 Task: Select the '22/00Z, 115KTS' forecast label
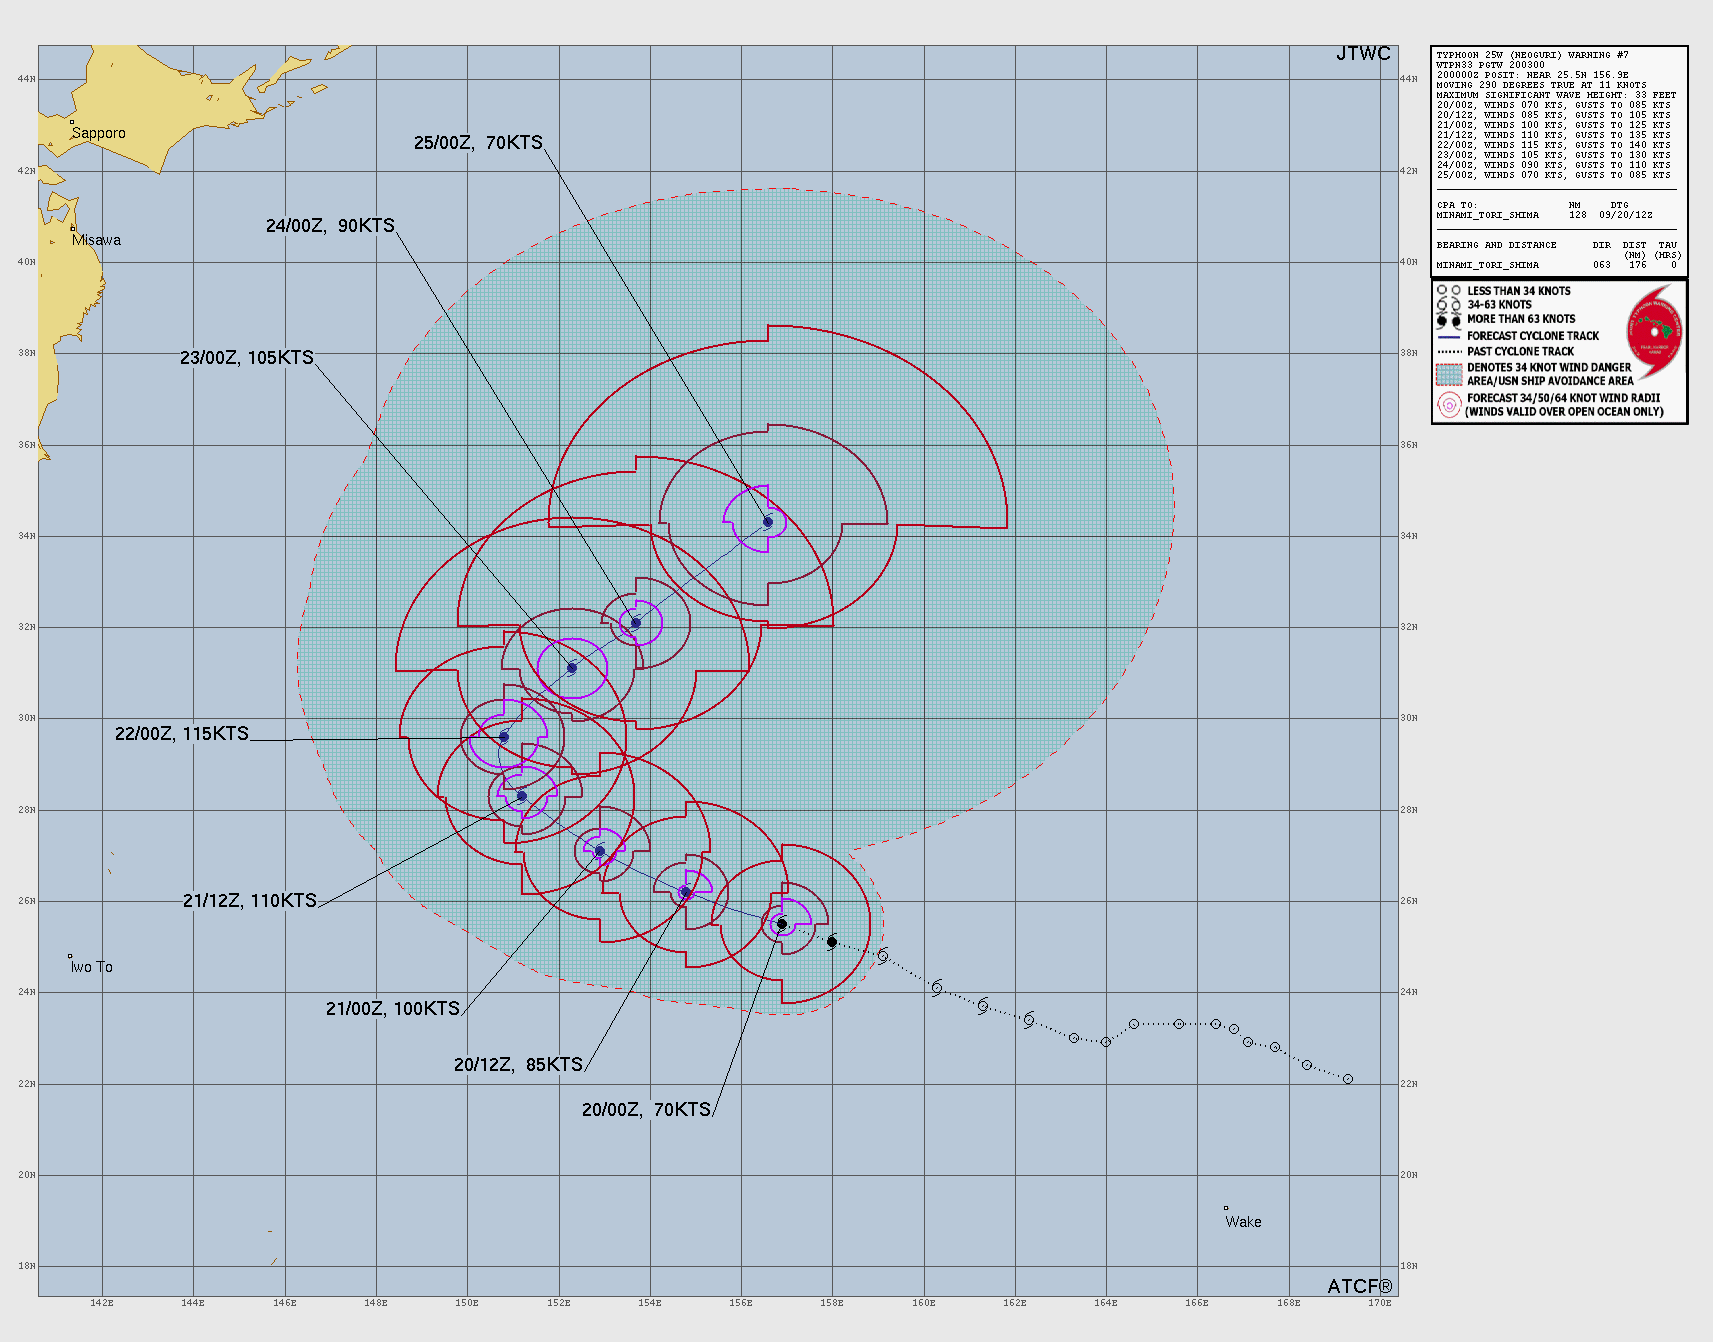tap(182, 734)
